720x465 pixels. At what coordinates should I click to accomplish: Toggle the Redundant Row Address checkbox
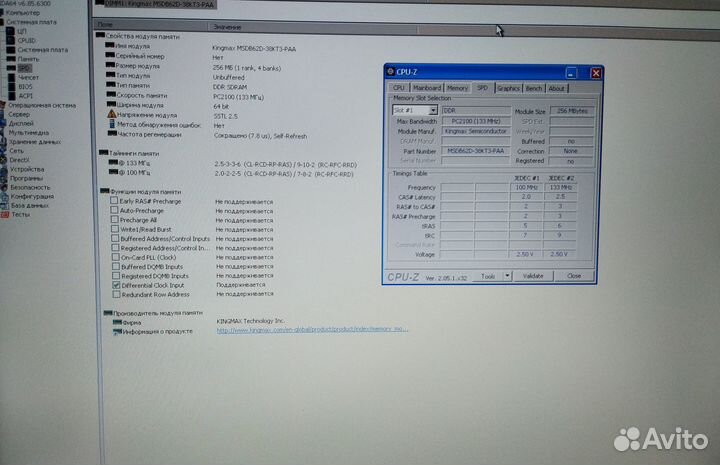[x=116, y=294]
